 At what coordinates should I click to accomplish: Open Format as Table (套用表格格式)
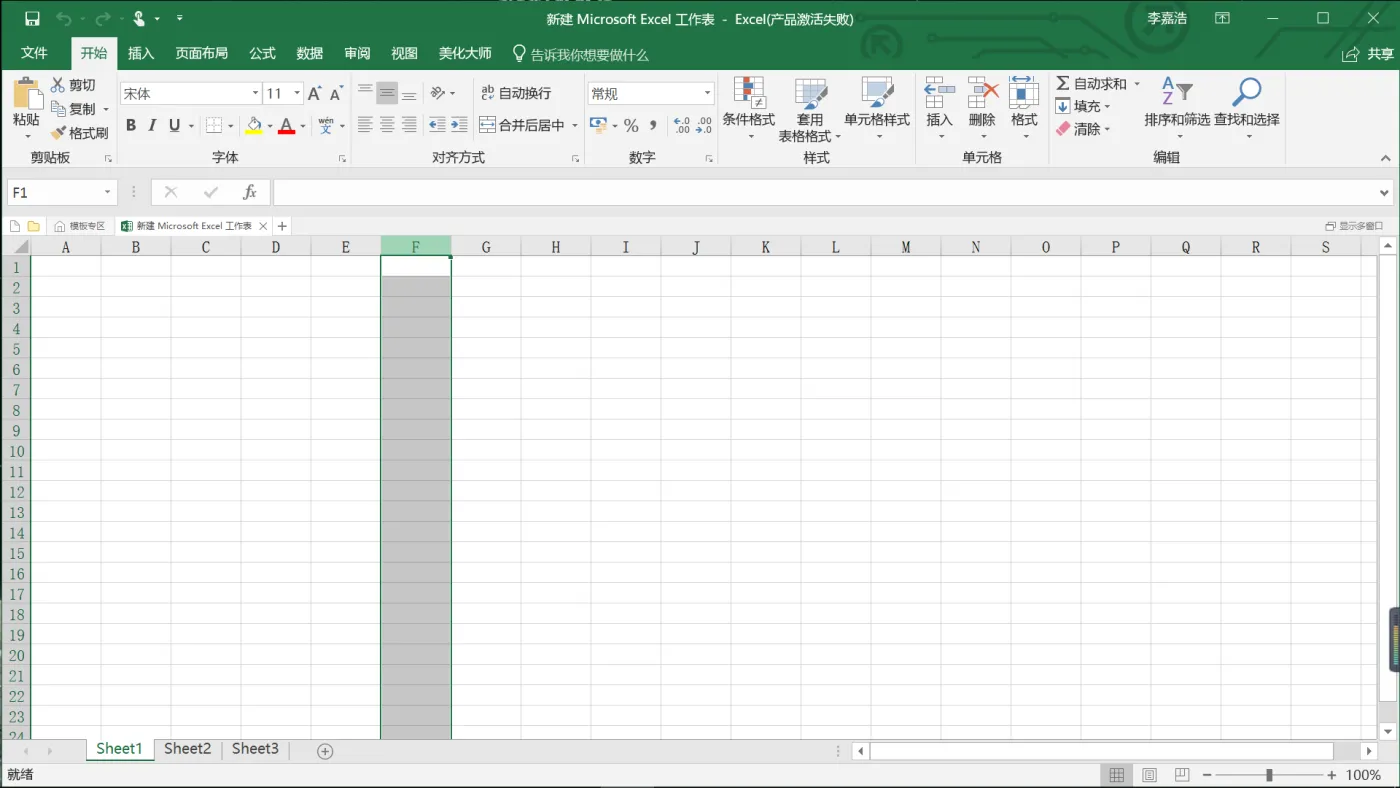pos(810,108)
